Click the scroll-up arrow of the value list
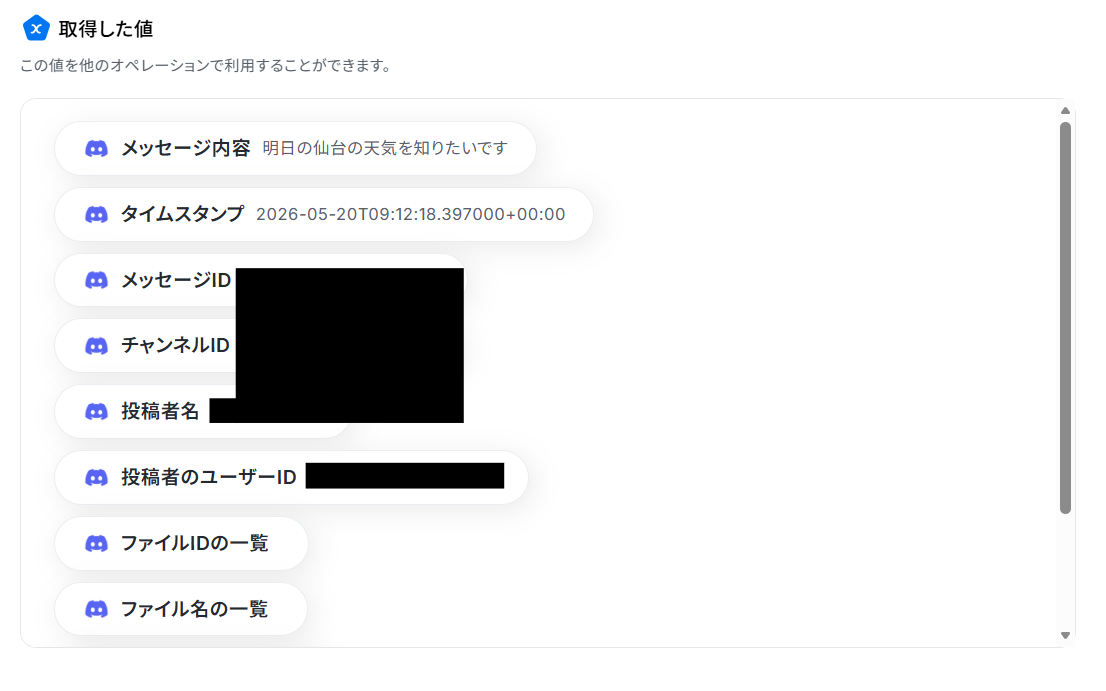The height and width of the screenshot is (691, 1106). [x=1065, y=111]
